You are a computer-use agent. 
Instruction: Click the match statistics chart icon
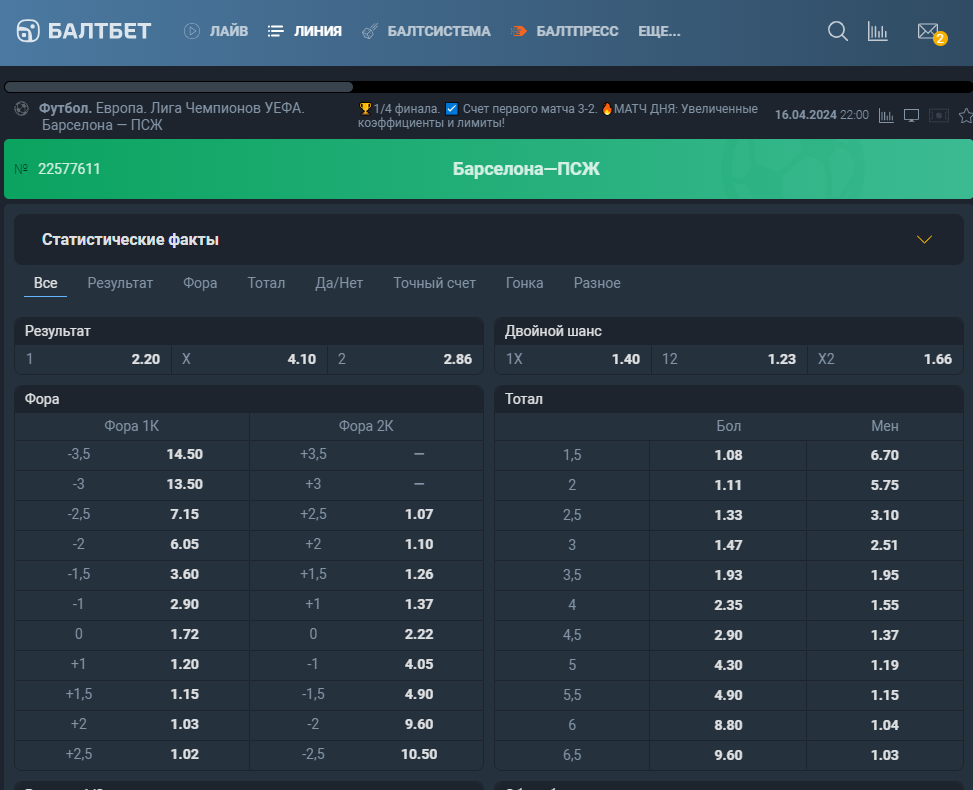pos(886,115)
